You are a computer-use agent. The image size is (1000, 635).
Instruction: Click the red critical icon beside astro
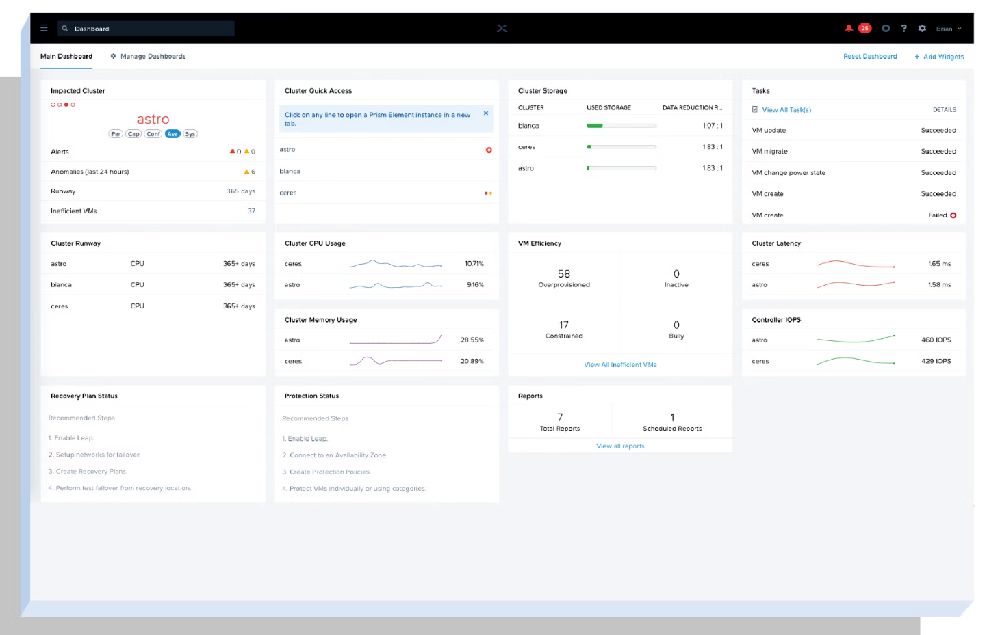[488, 150]
